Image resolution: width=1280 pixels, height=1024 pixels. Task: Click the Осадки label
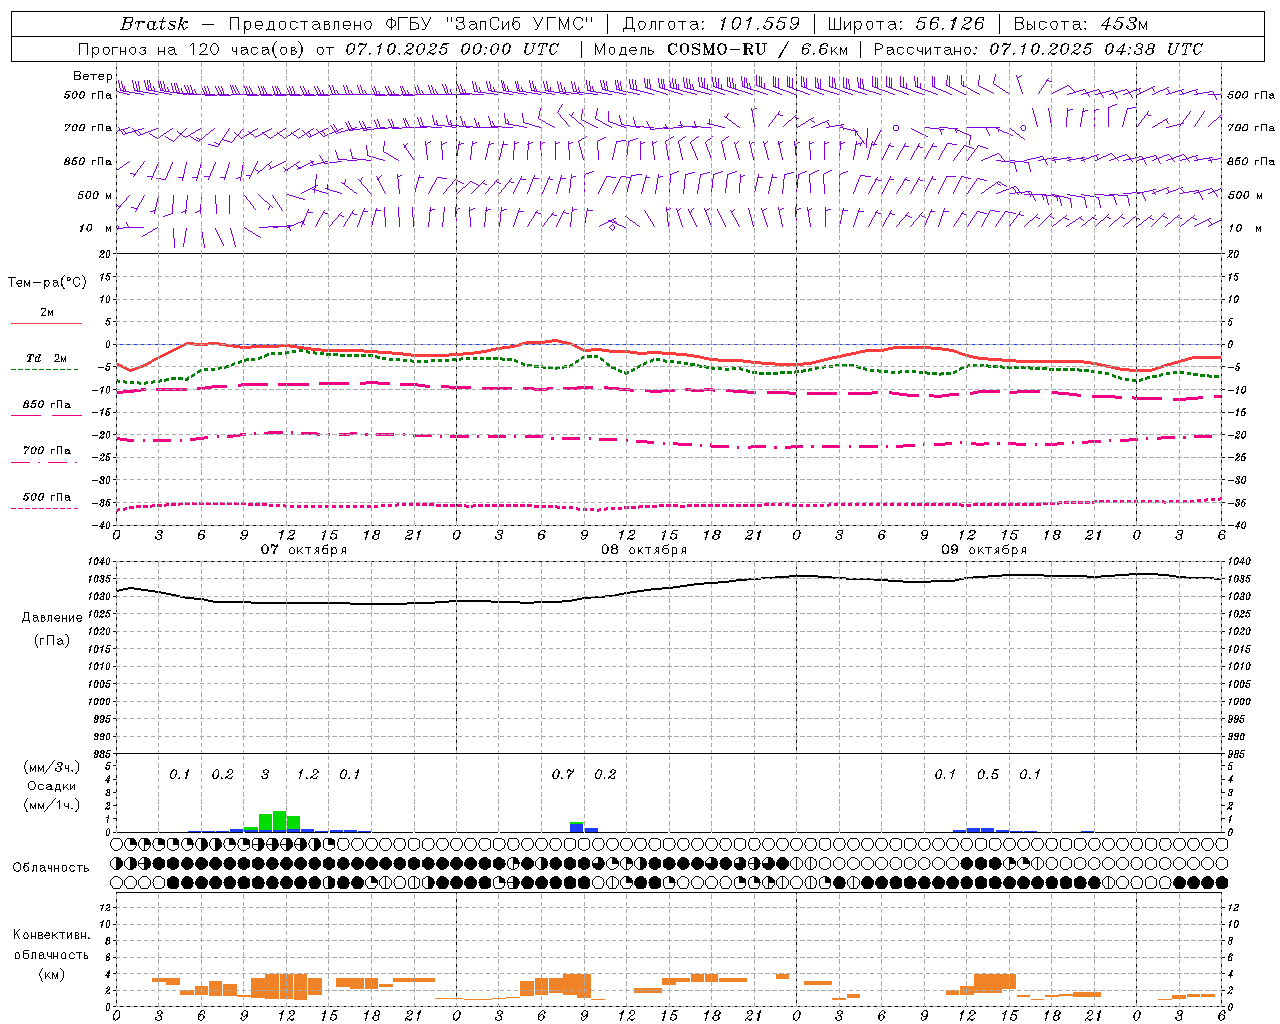tap(52, 786)
